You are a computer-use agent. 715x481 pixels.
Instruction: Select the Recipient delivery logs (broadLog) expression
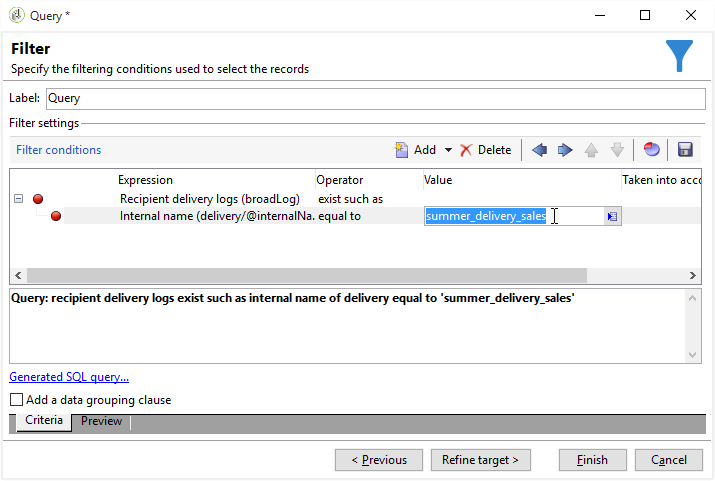[210, 199]
